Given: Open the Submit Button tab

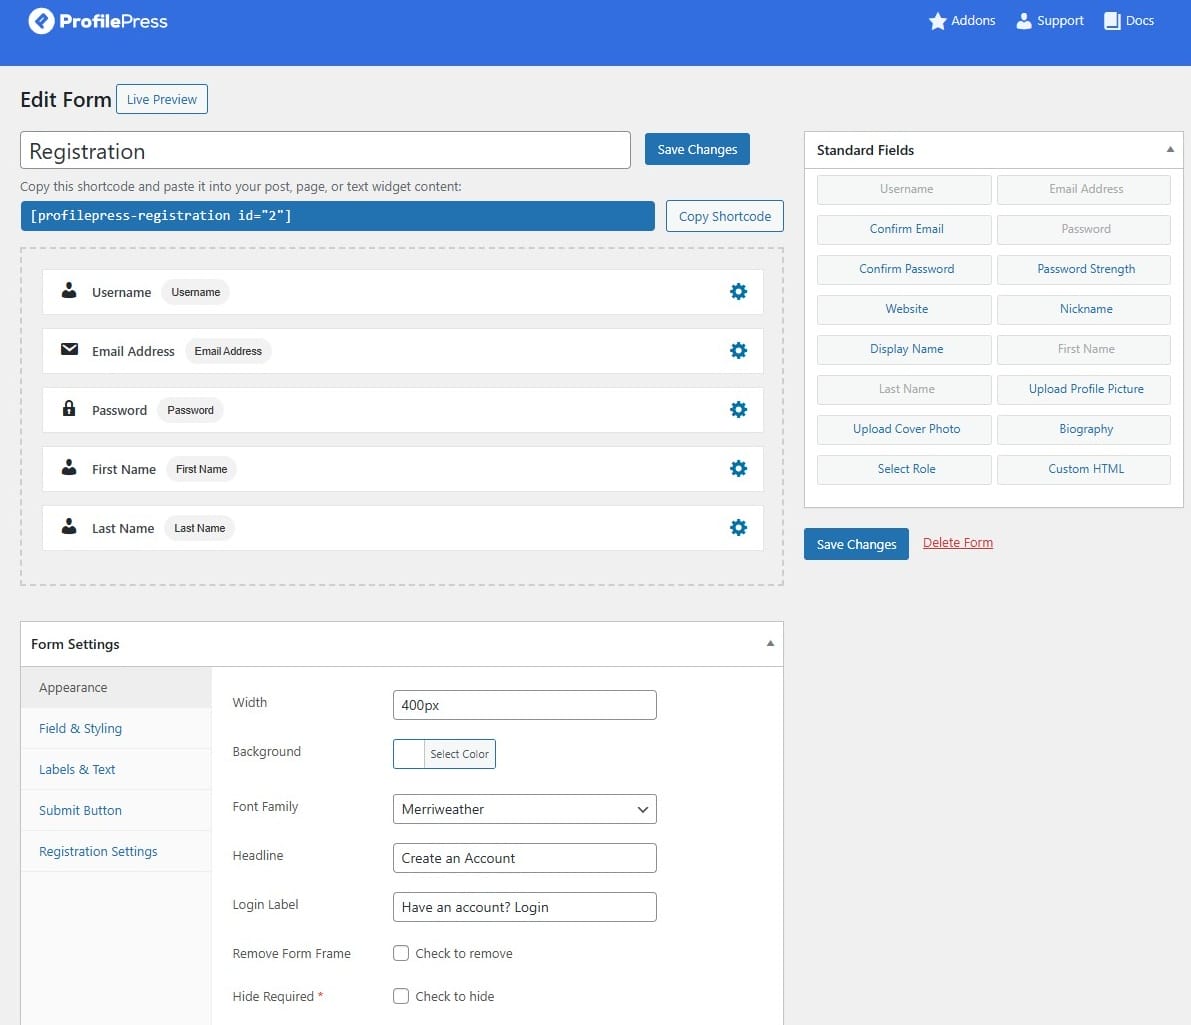Looking at the screenshot, I should (x=116, y=811).
